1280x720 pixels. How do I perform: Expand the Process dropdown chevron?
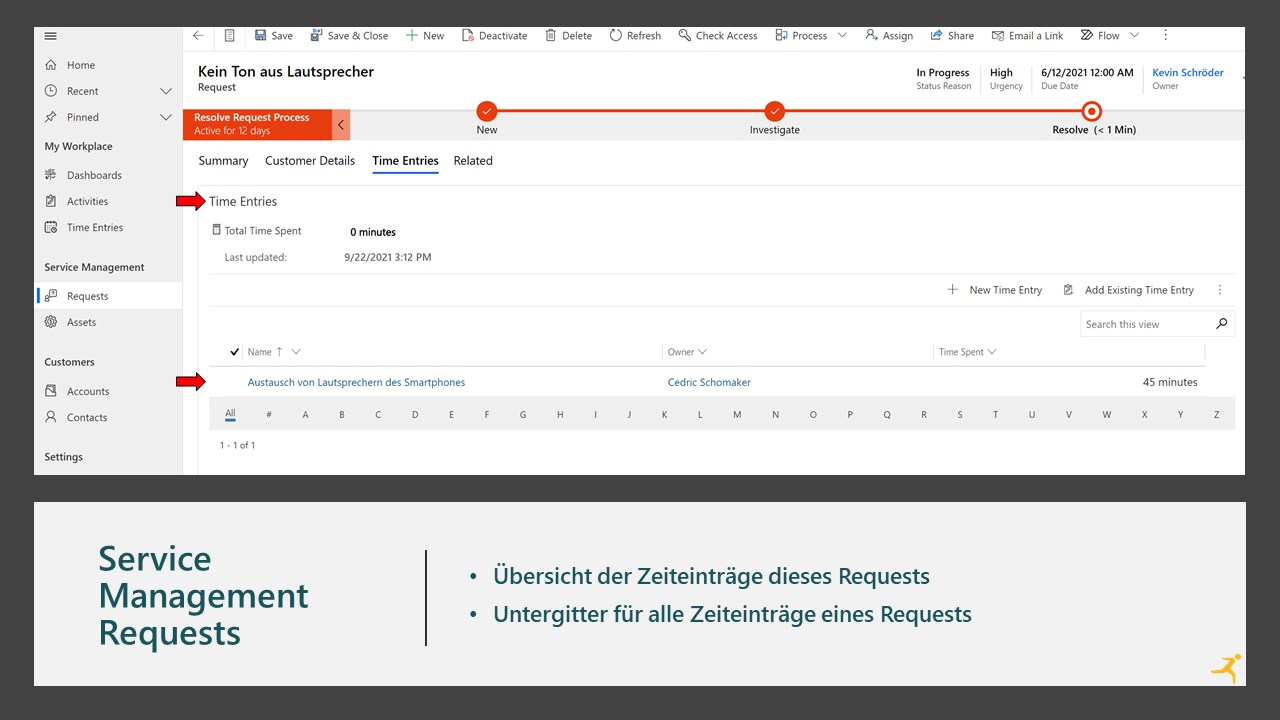[842, 35]
